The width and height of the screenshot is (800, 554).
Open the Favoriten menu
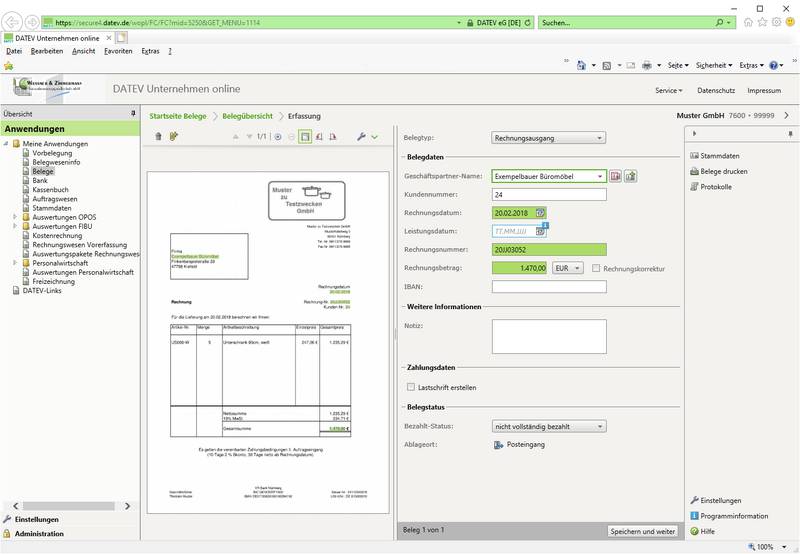[x=118, y=51]
